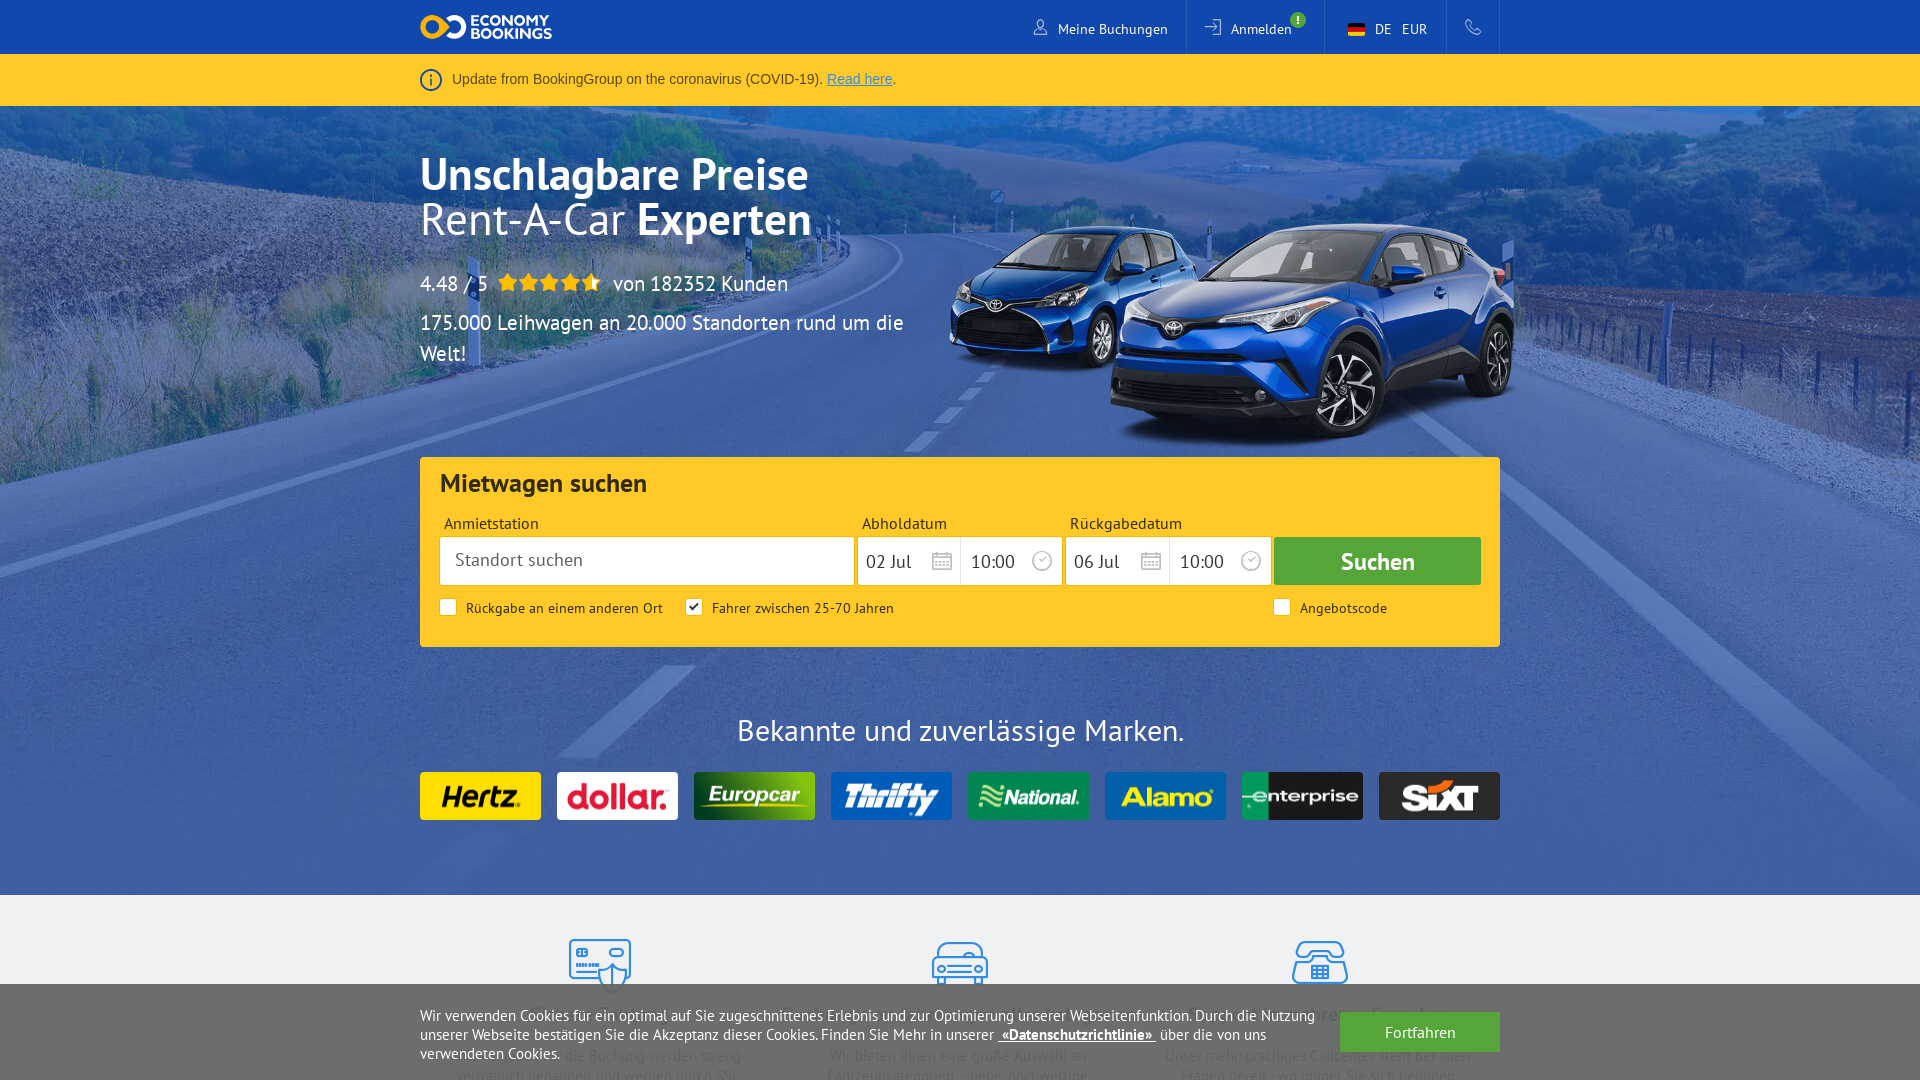Click the car selection icon
Image resolution: width=1920 pixels, height=1080 pixels.
pyautogui.click(x=960, y=962)
